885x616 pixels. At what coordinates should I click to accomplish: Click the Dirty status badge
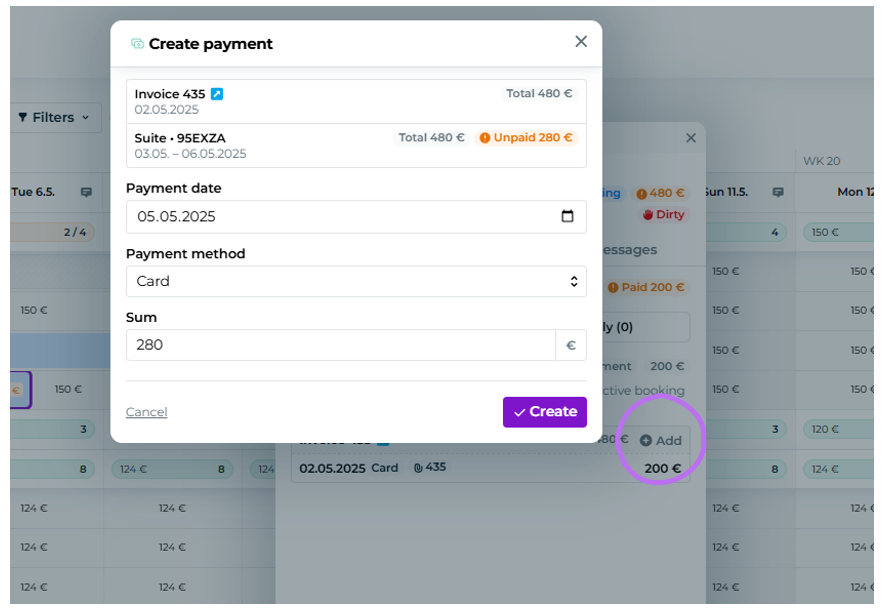(x=664, y=215)
